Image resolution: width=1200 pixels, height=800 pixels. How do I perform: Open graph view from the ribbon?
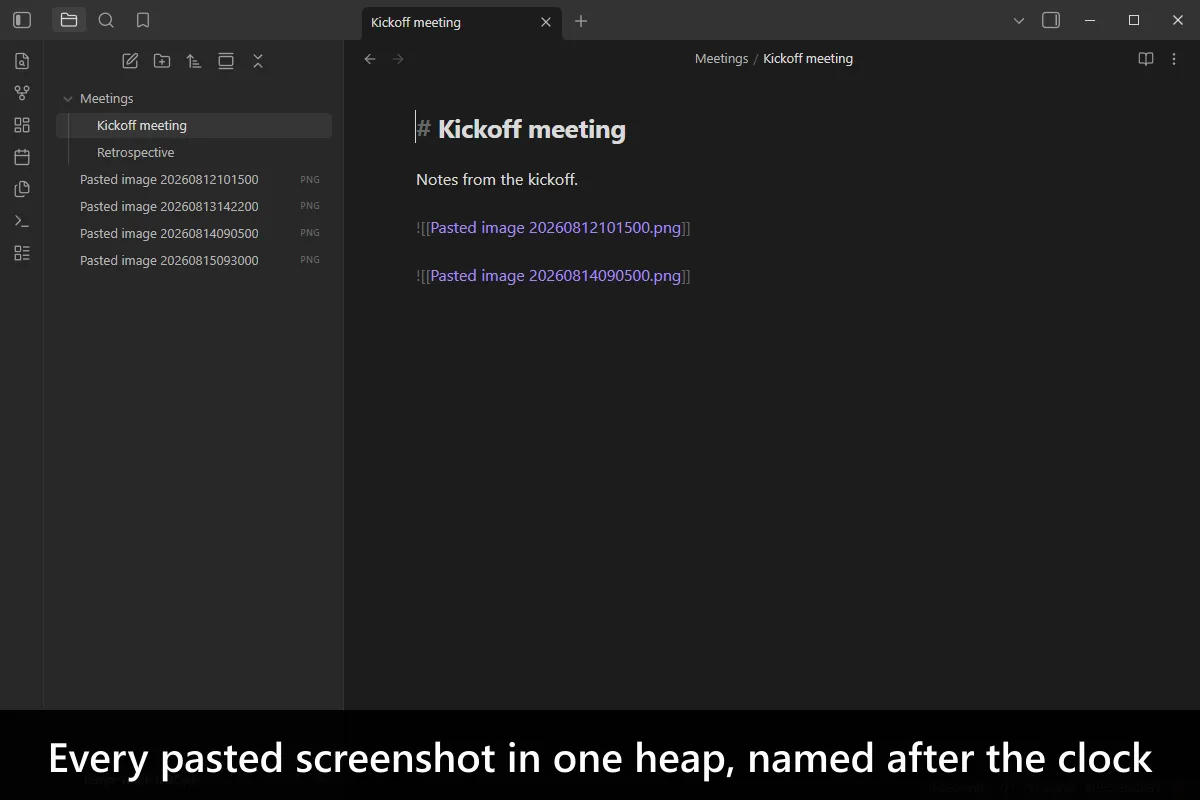(22, 93)
